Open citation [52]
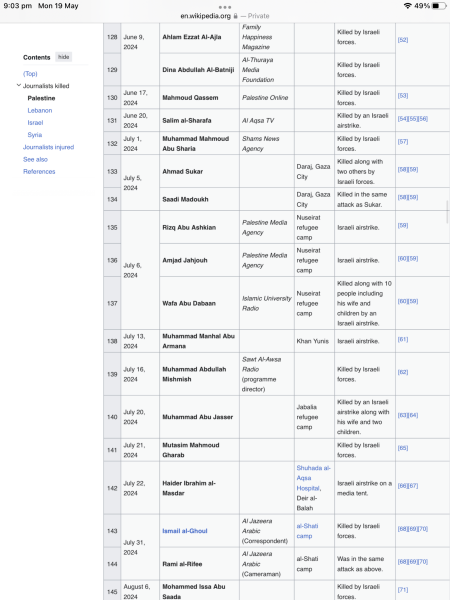 coord(403,40)
